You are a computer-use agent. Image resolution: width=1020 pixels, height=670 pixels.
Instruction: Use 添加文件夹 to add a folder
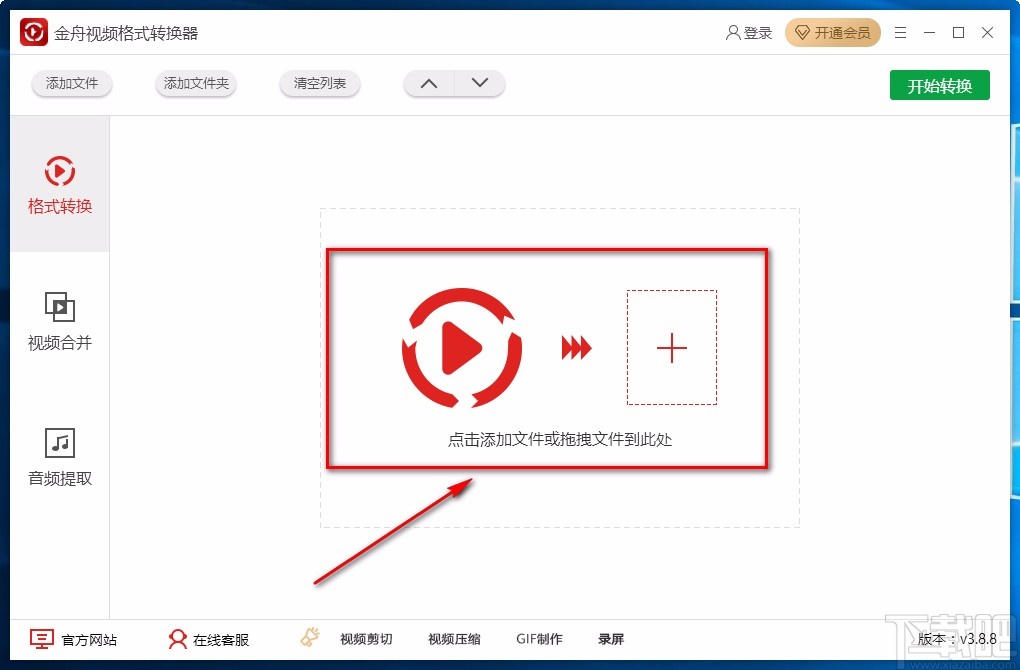[195, 84]
